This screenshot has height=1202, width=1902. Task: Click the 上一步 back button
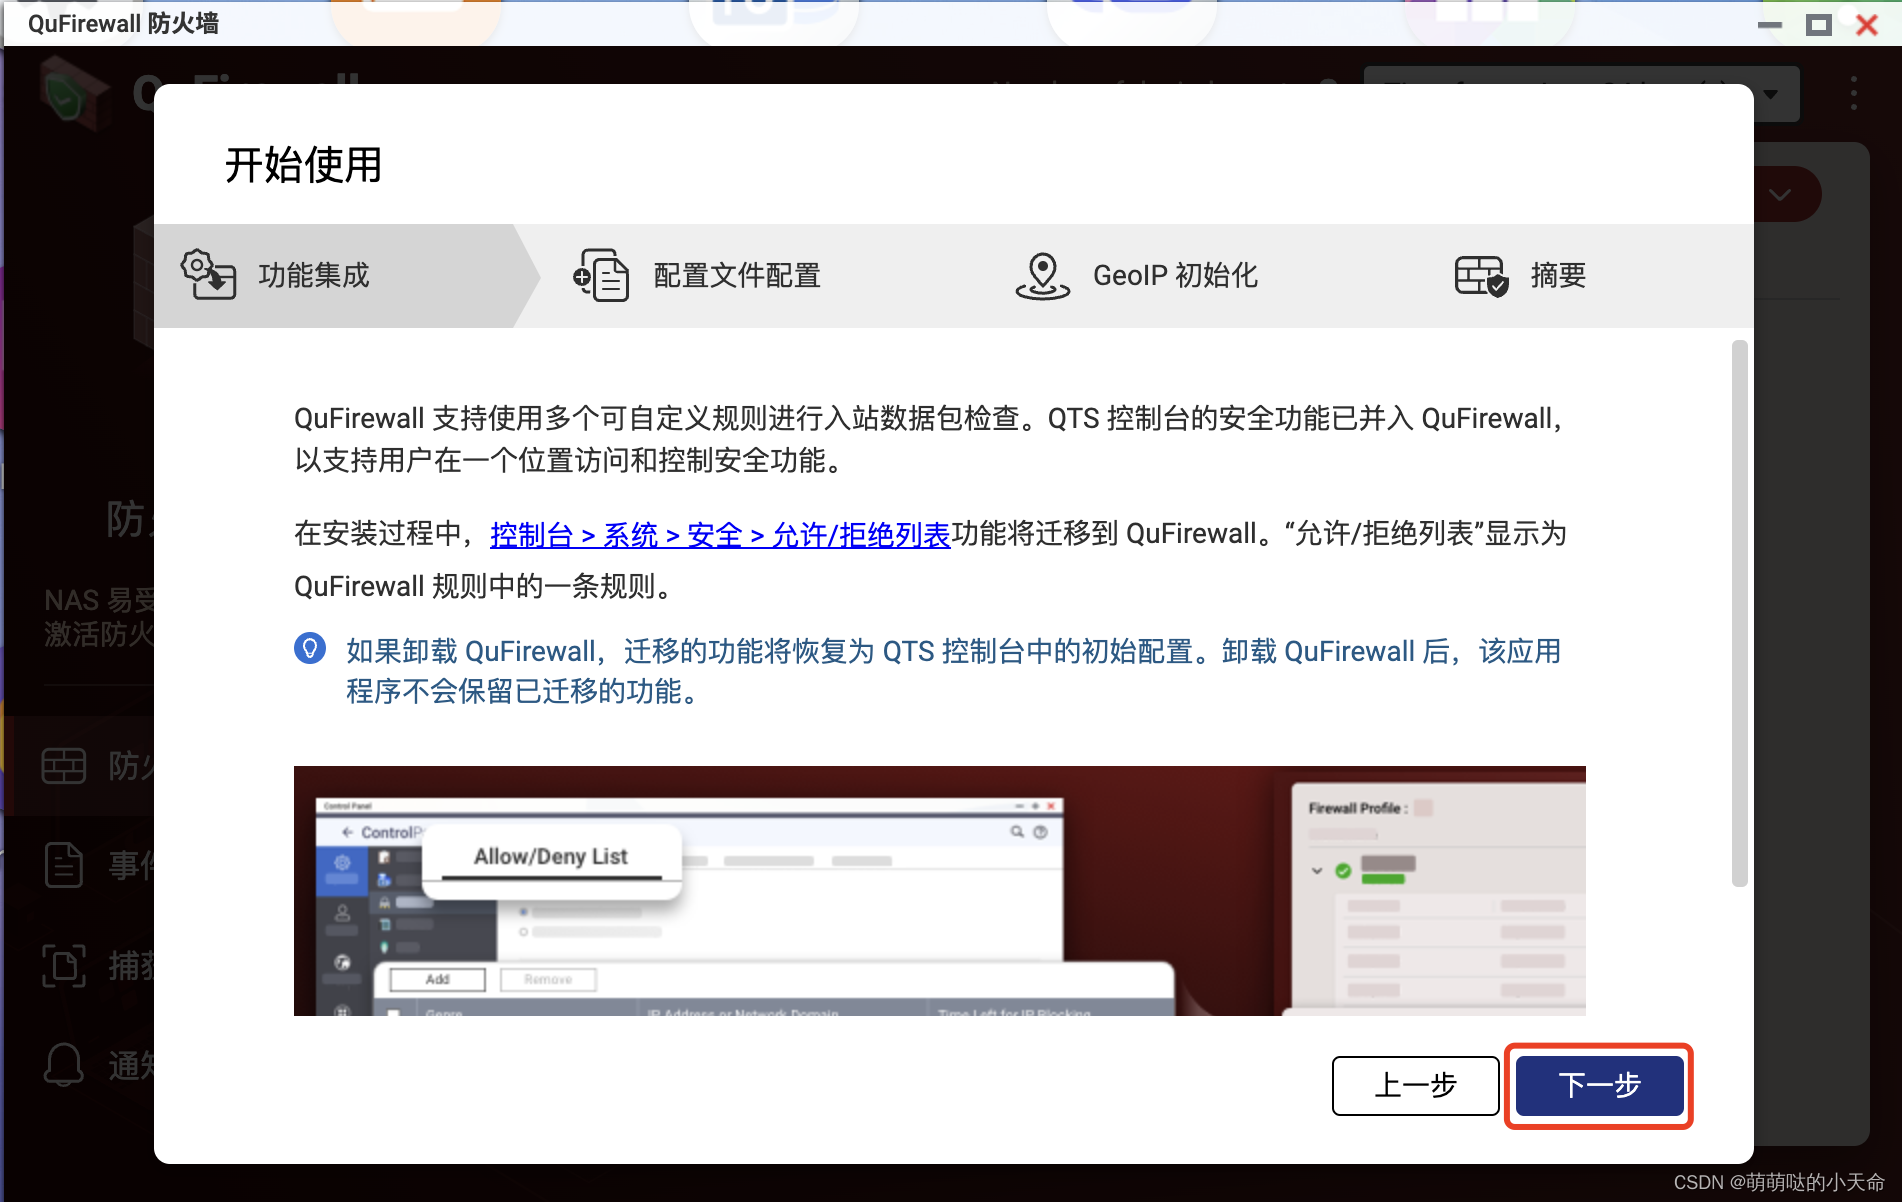1415,1086
